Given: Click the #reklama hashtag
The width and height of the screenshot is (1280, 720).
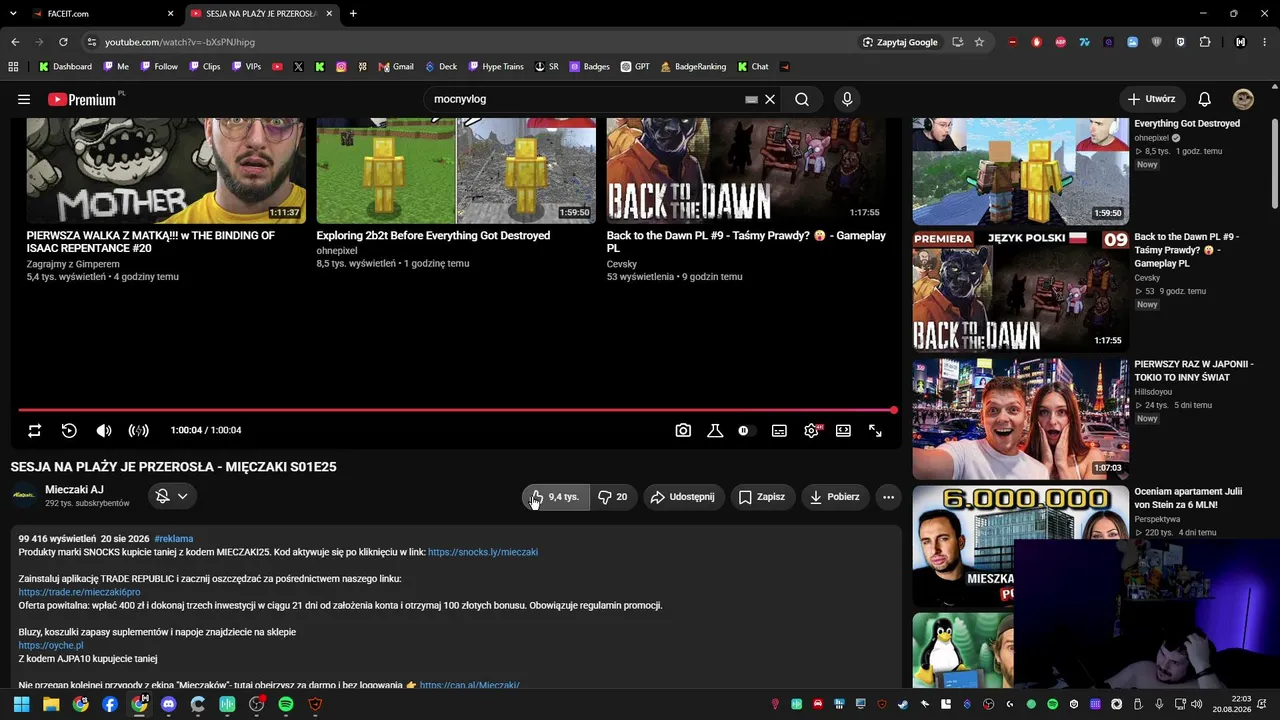Looking at the screenshot, I should (174, 539).
